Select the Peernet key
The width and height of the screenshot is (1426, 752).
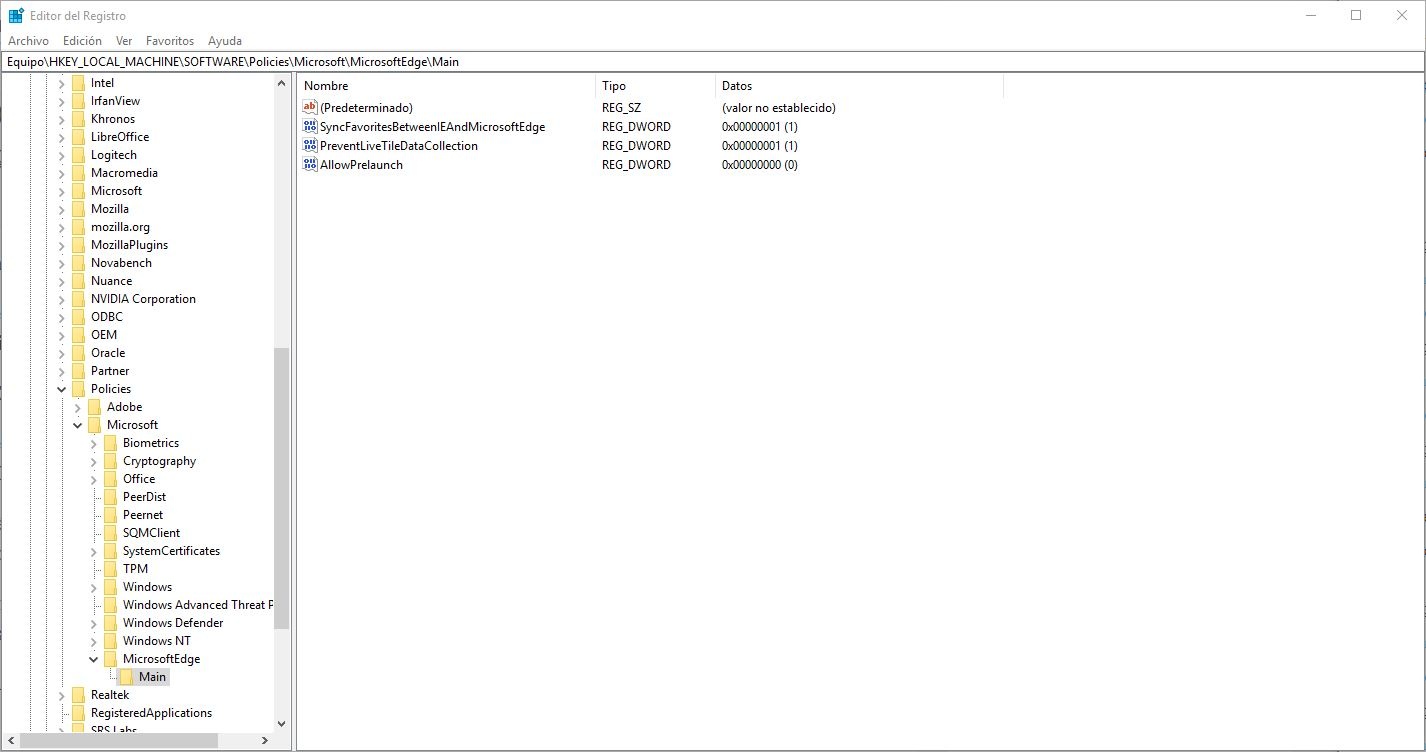point(143,515)
